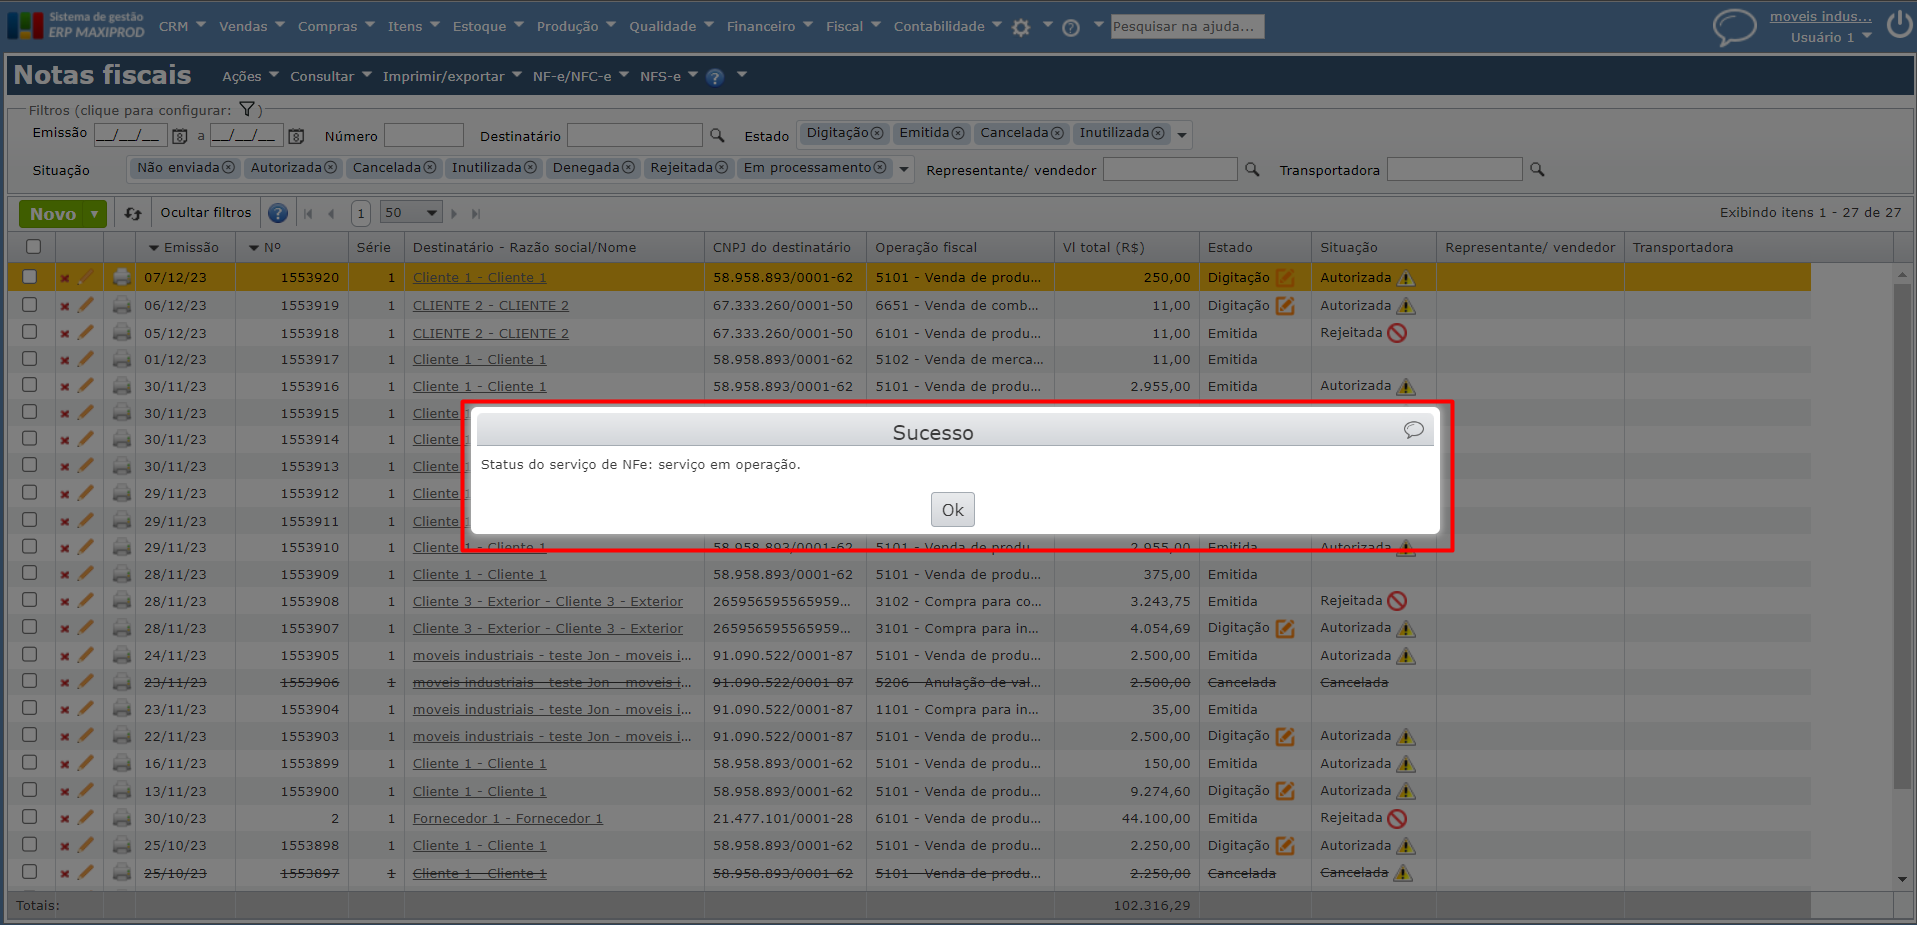Remove the Autorizada tag from Situação filter
Screen dimensions: 1917x925
click(x=331, y=168)
